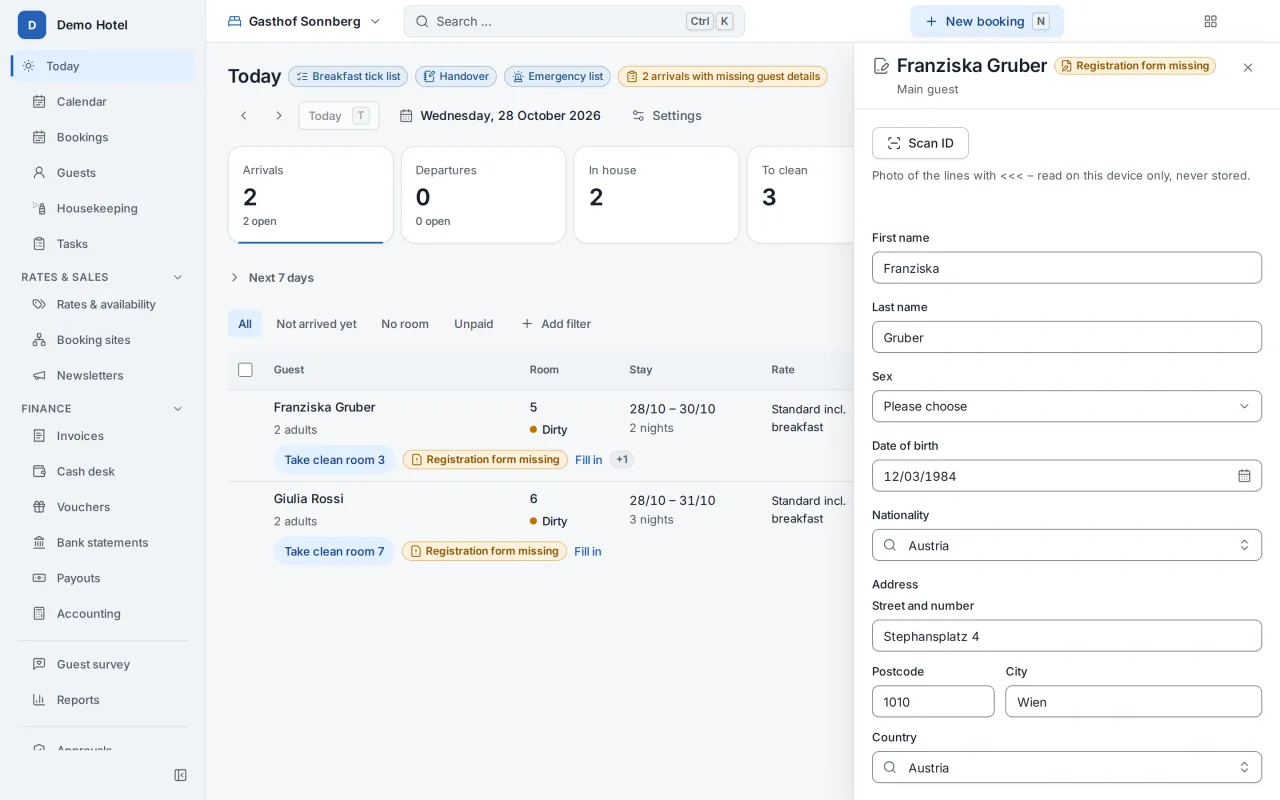Image resolution: width=1280 pixels, height=800 pixels.
Task: Open the Sex dropdown
Action: coord(1067,406)
